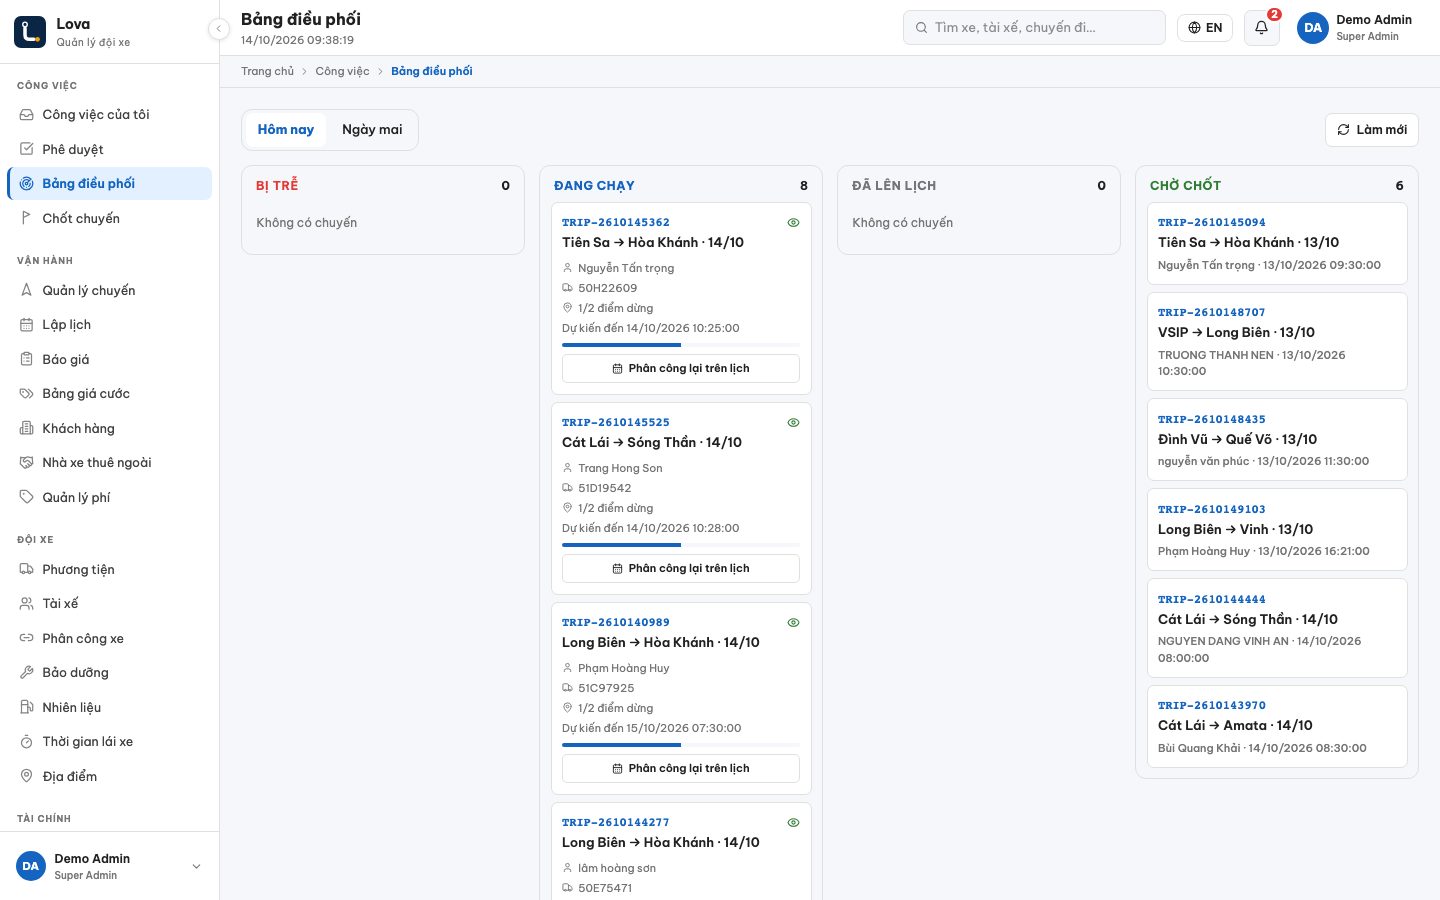The width and height of the screenshot is (1440, 900).
Task: Click the Lova logo icon
Action: 30,32
